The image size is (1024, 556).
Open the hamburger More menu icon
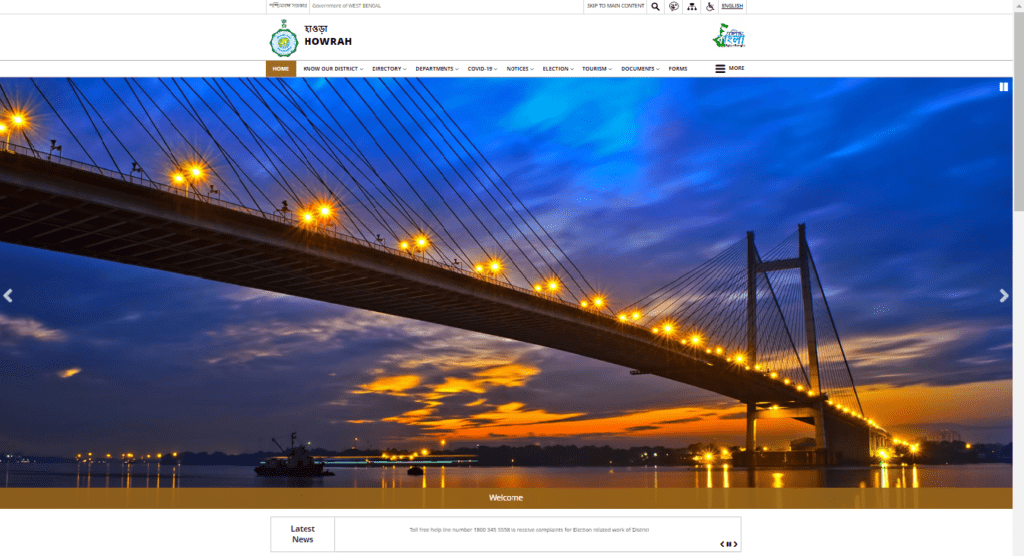tap(720, 69)
